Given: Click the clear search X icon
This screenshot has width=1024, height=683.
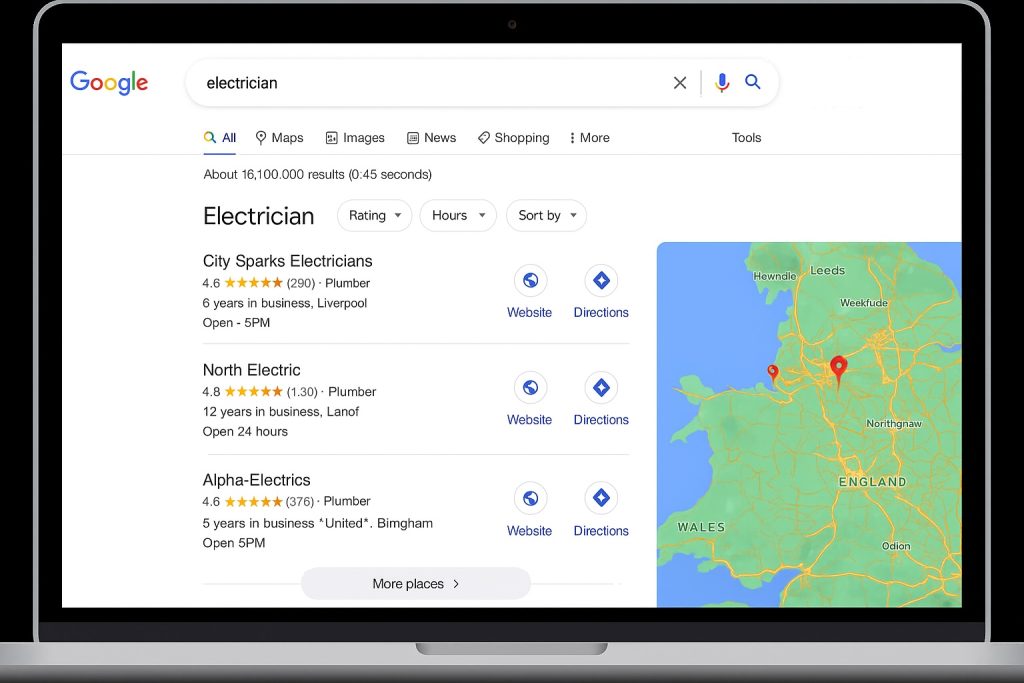Looking at the screenshot, I should tap(680, 83).
